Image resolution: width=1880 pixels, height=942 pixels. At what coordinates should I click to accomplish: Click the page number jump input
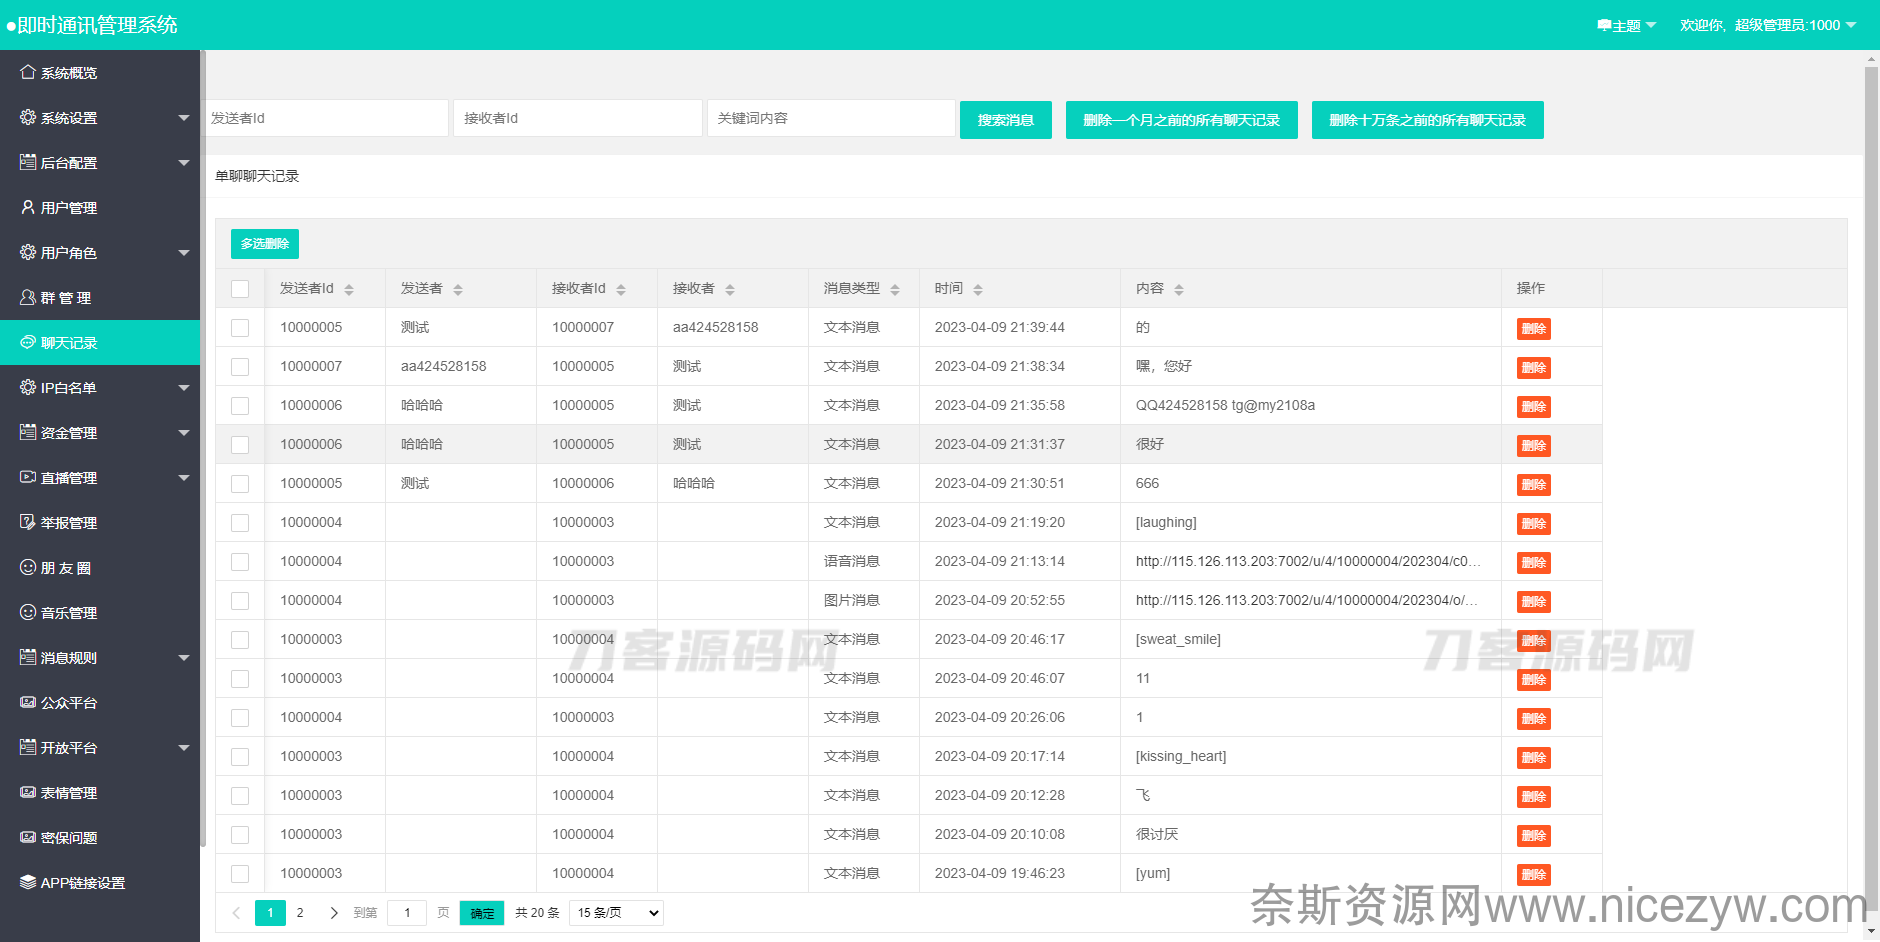[407, 913]
